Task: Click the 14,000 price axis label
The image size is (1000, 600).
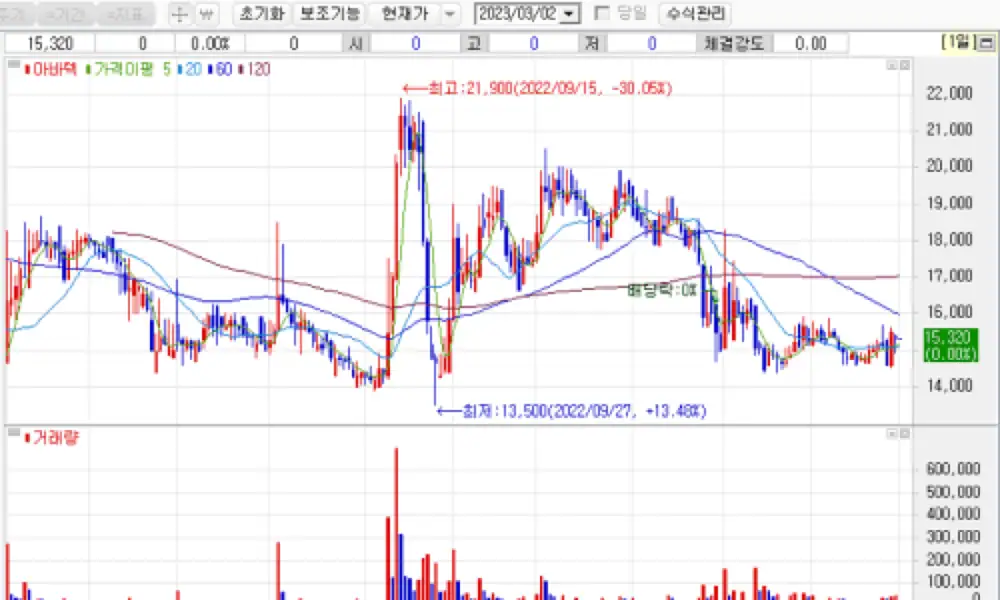Action: pyautogui.click(x=949, y=385)
